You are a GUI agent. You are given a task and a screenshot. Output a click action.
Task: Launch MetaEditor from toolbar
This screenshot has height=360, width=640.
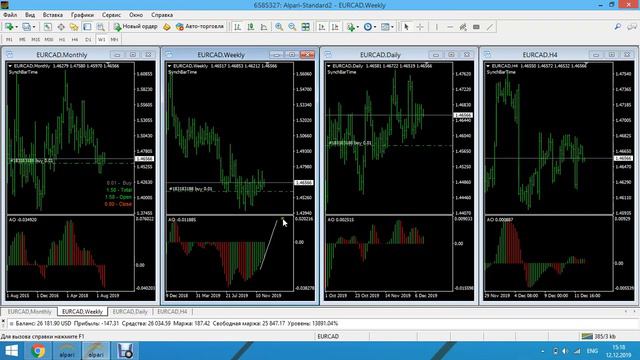167,27
